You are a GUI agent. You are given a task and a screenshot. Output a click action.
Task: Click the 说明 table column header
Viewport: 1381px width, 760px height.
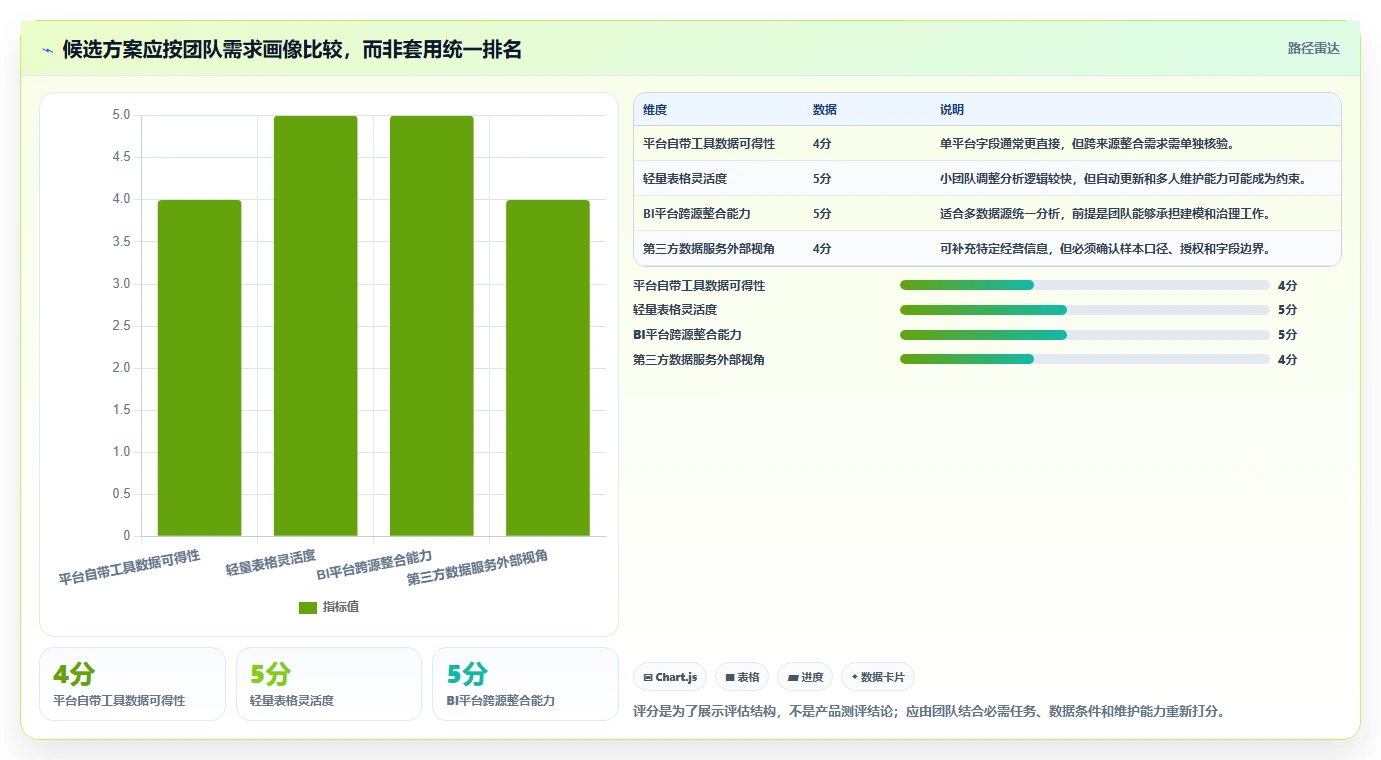[x=952, y=109]
